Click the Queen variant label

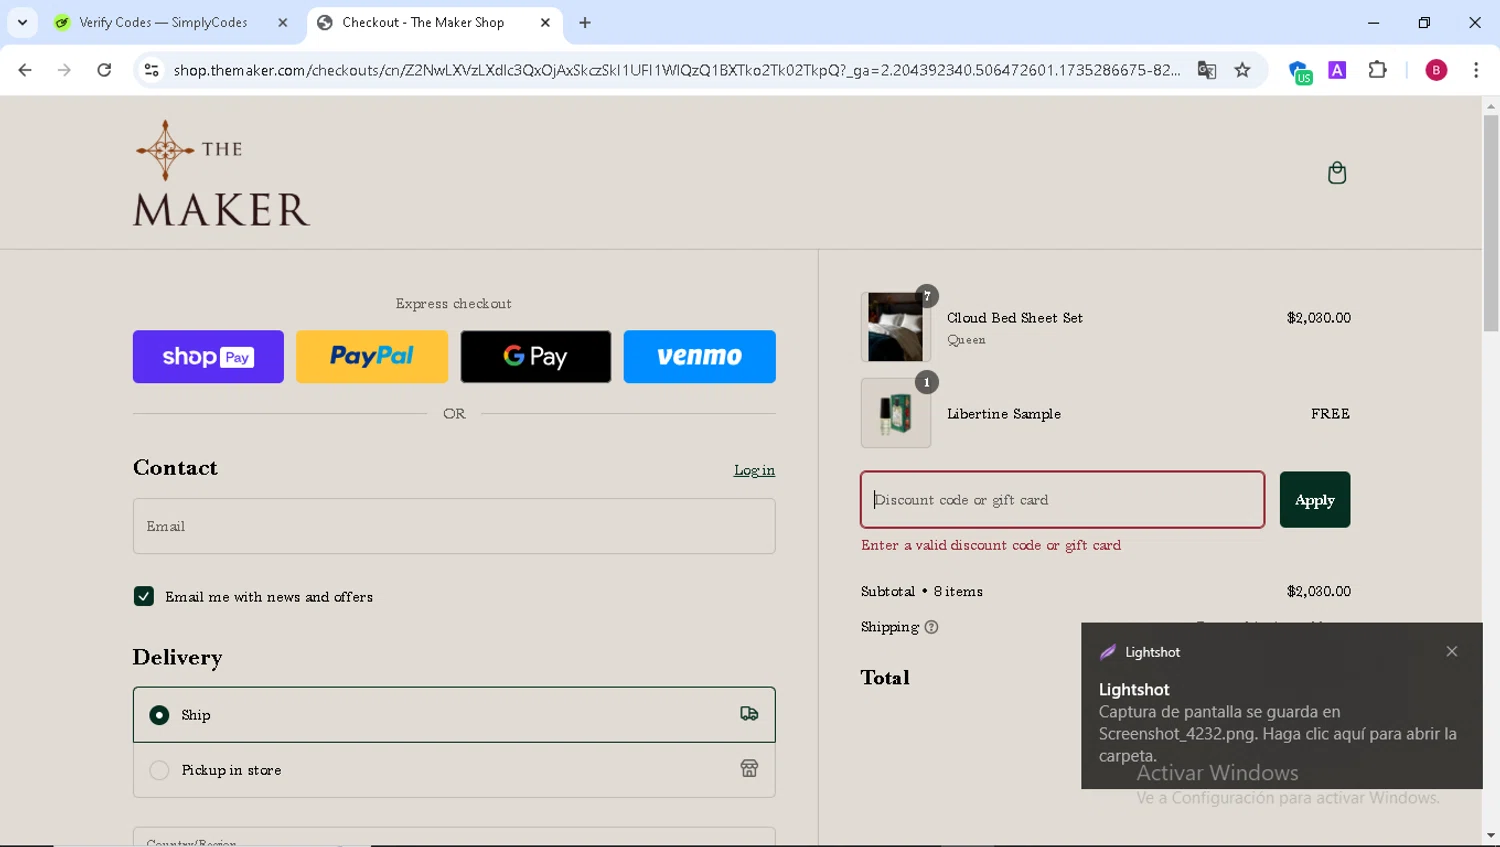[966, 340]
